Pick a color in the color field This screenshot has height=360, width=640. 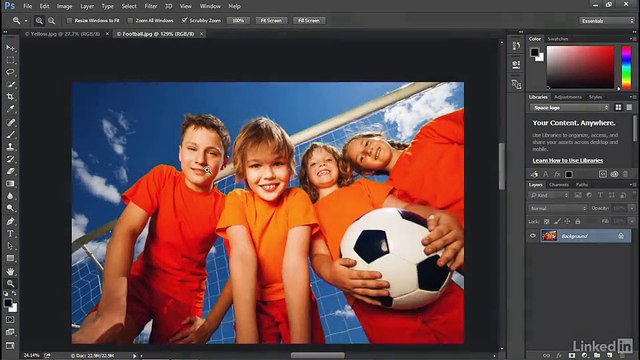tap(580, 67)
